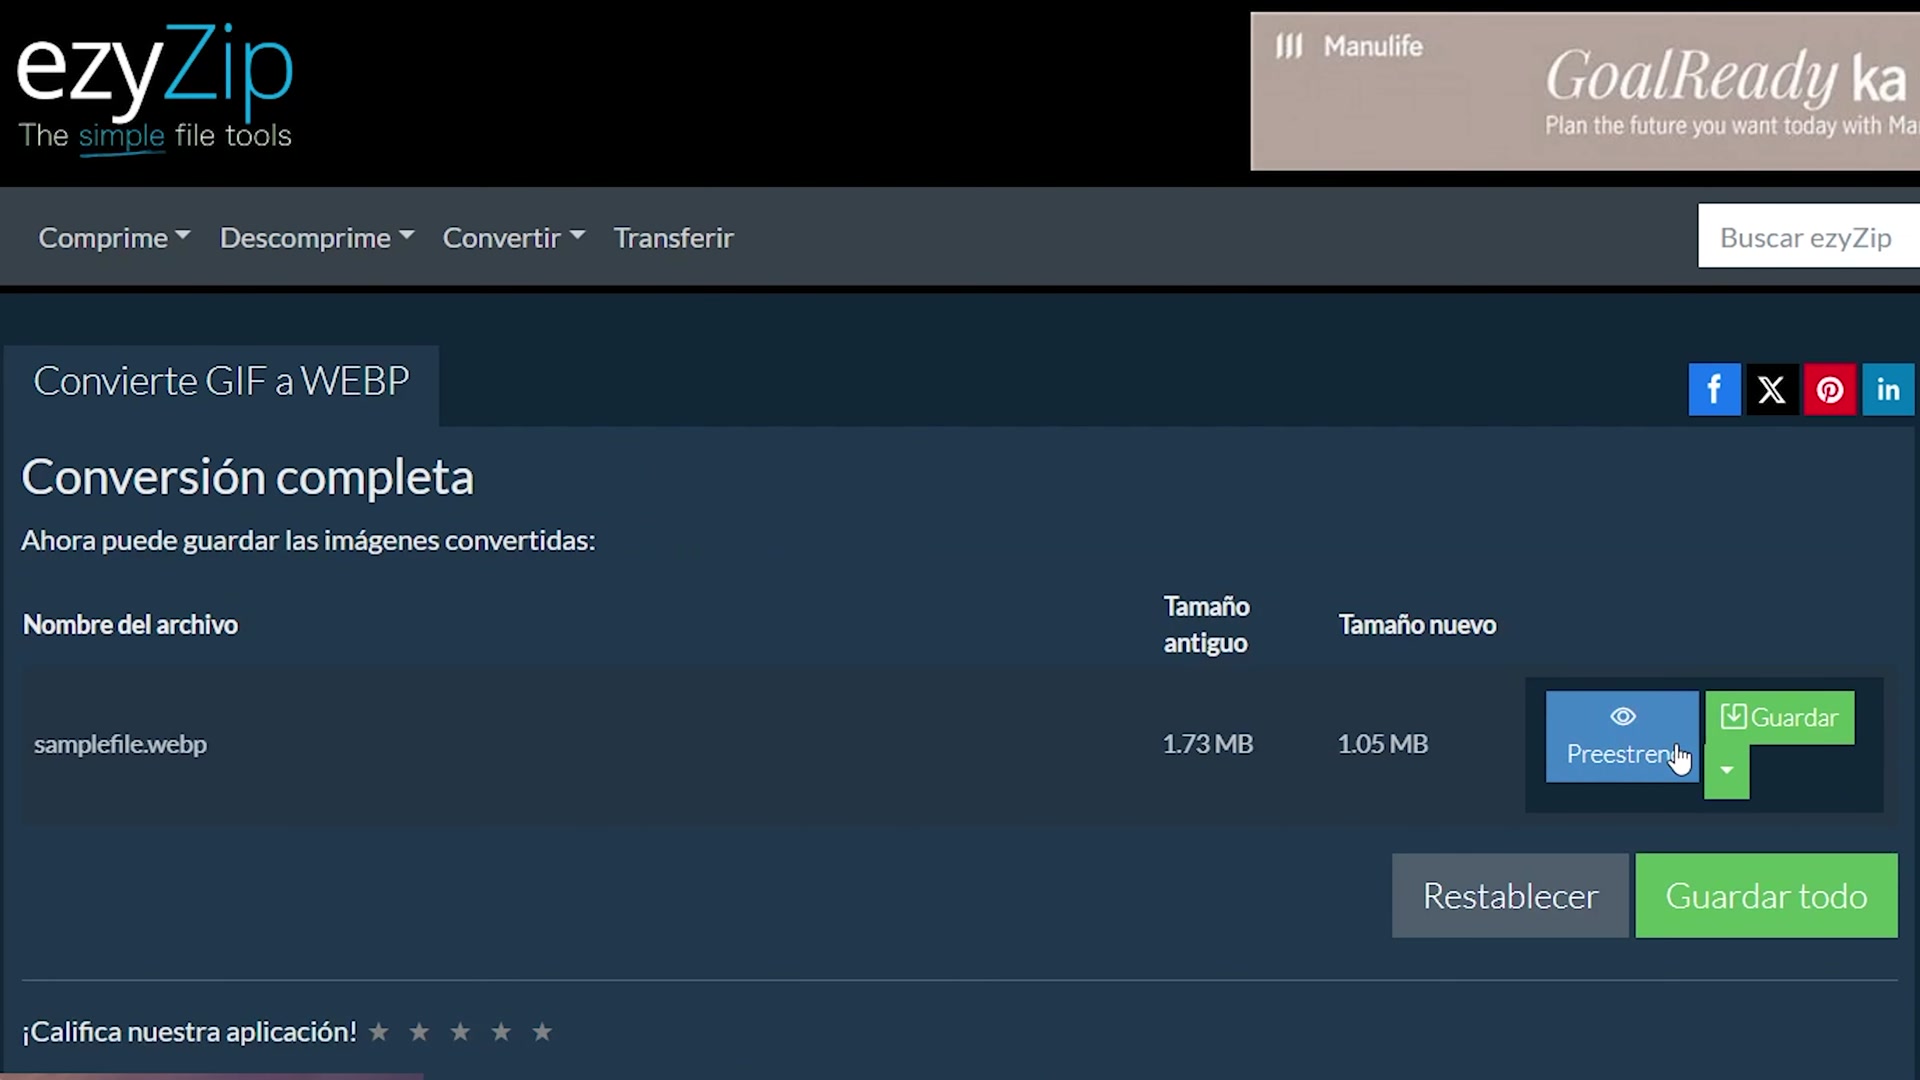Select the third rating star

point(460,1031)
